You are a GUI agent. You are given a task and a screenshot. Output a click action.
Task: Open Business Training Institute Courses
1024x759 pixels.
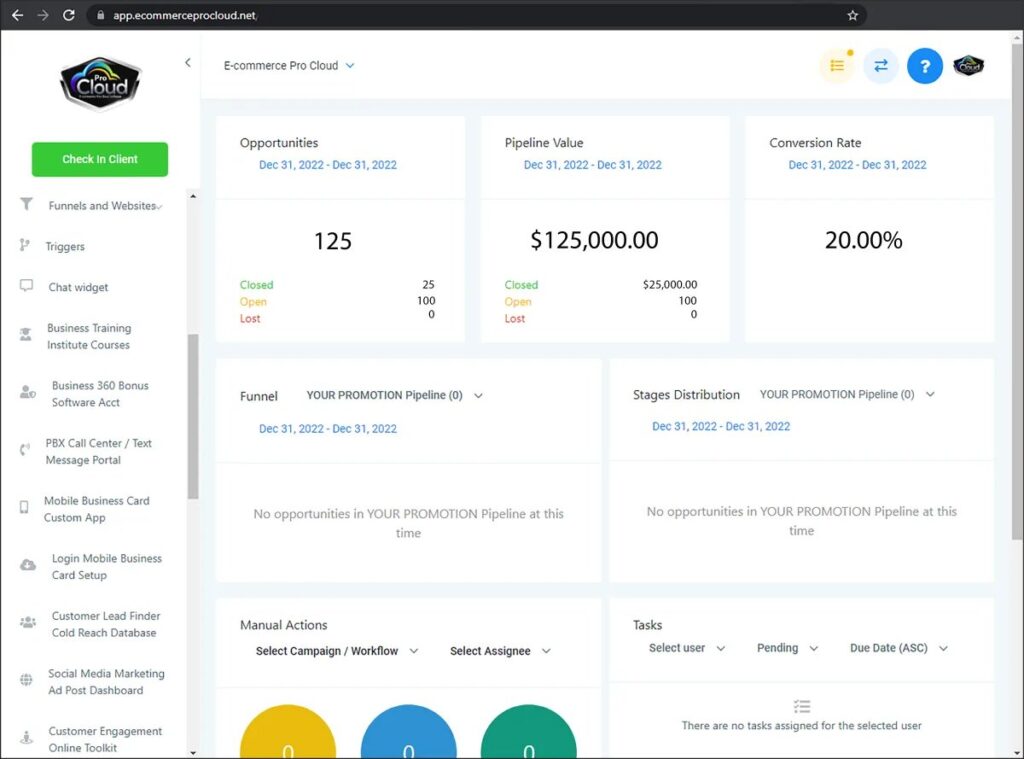[x=89, y=336]
